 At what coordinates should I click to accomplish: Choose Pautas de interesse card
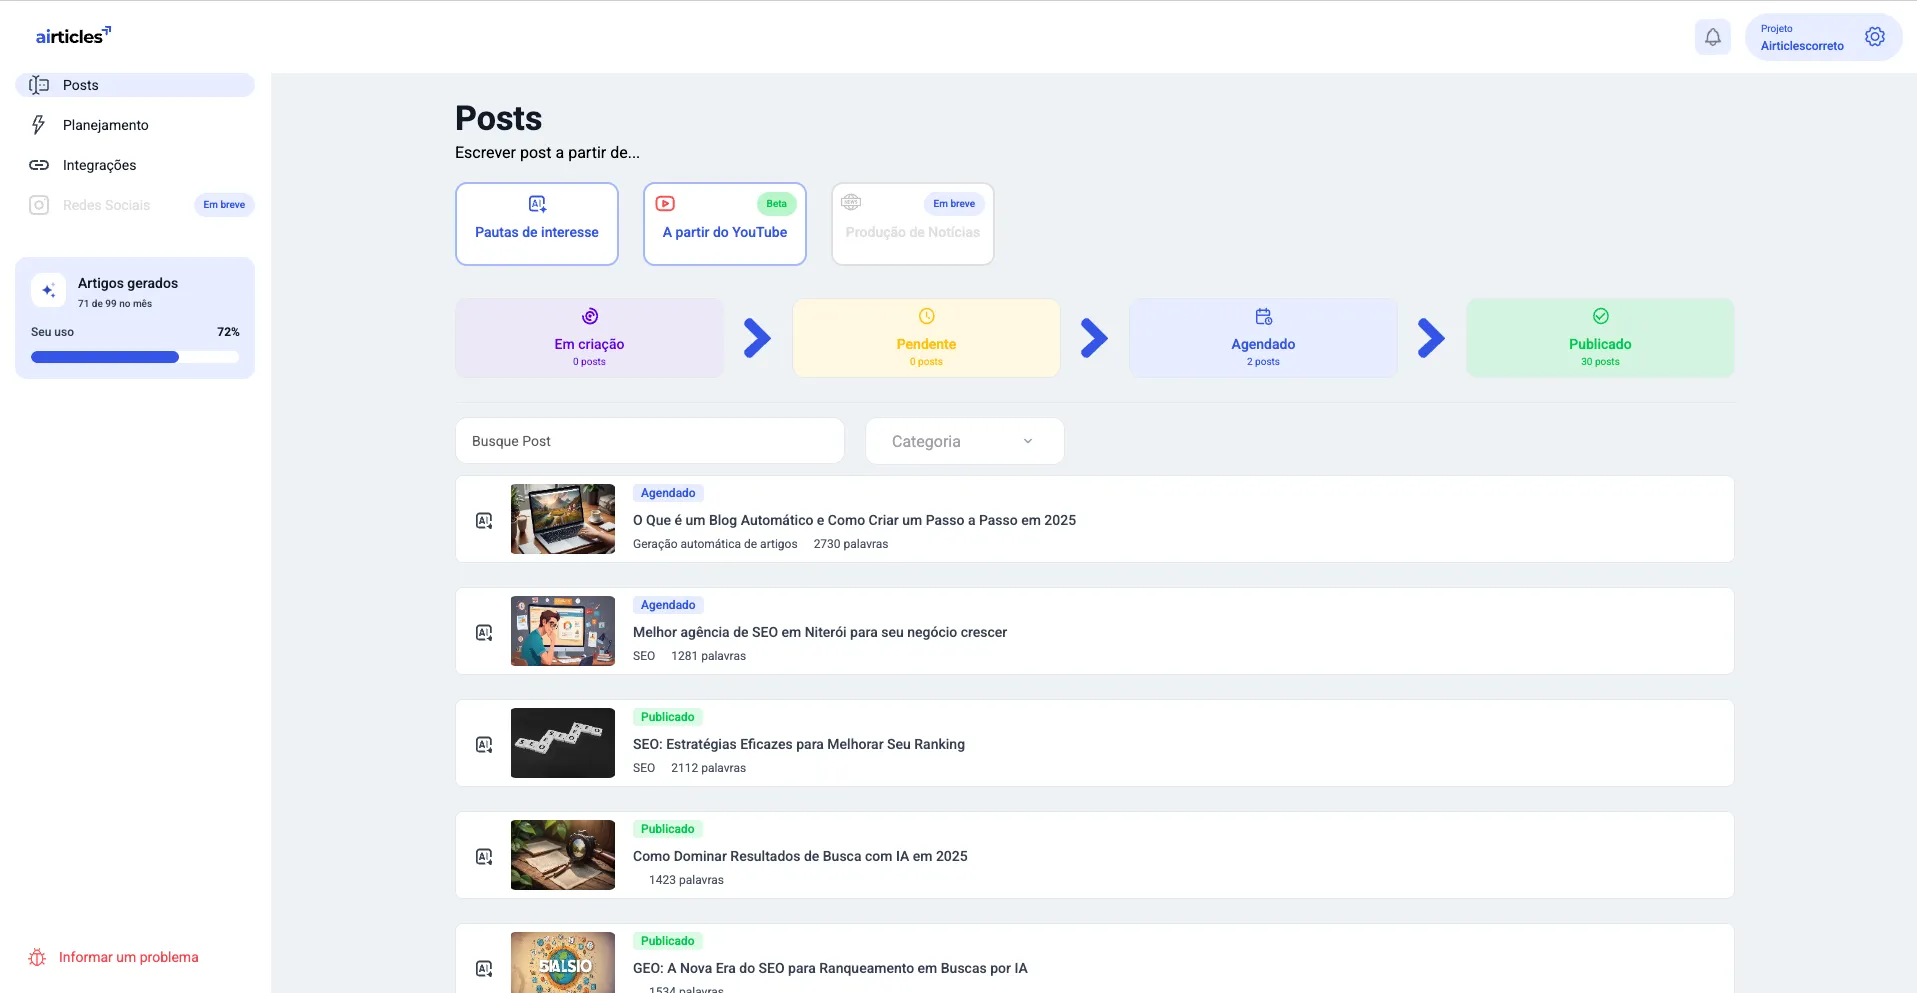point(537,224)
